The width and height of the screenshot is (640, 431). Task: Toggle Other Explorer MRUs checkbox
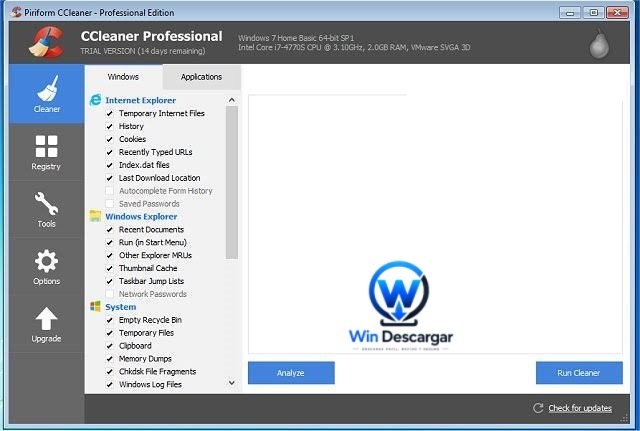point(109,255)
